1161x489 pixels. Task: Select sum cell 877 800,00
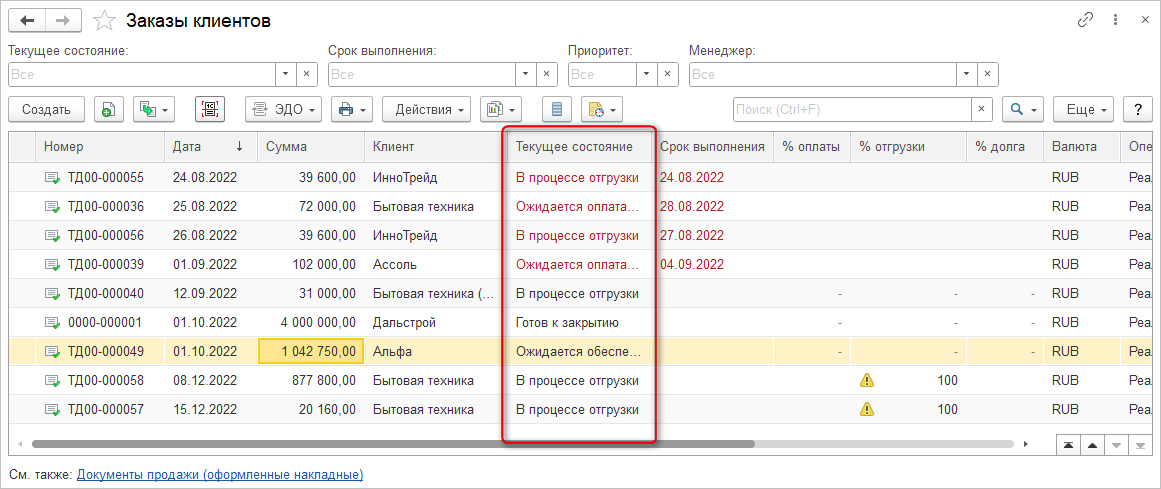(310, 381)
